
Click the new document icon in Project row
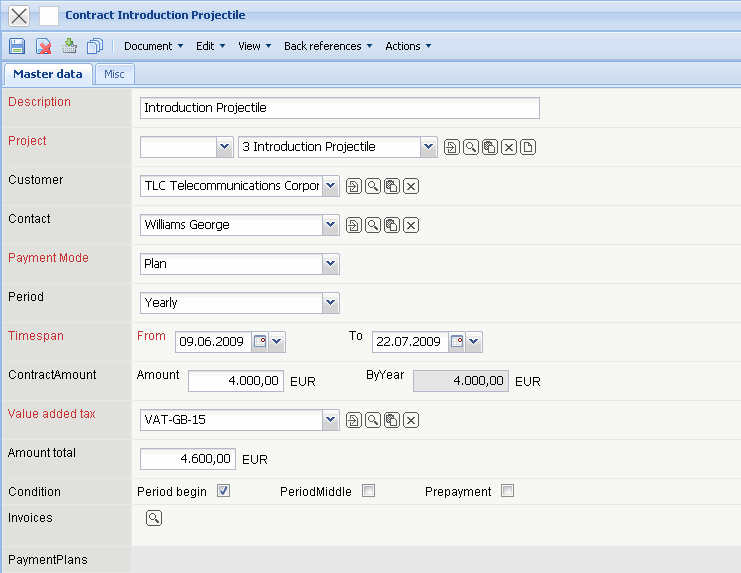click(x=528, y=147)
